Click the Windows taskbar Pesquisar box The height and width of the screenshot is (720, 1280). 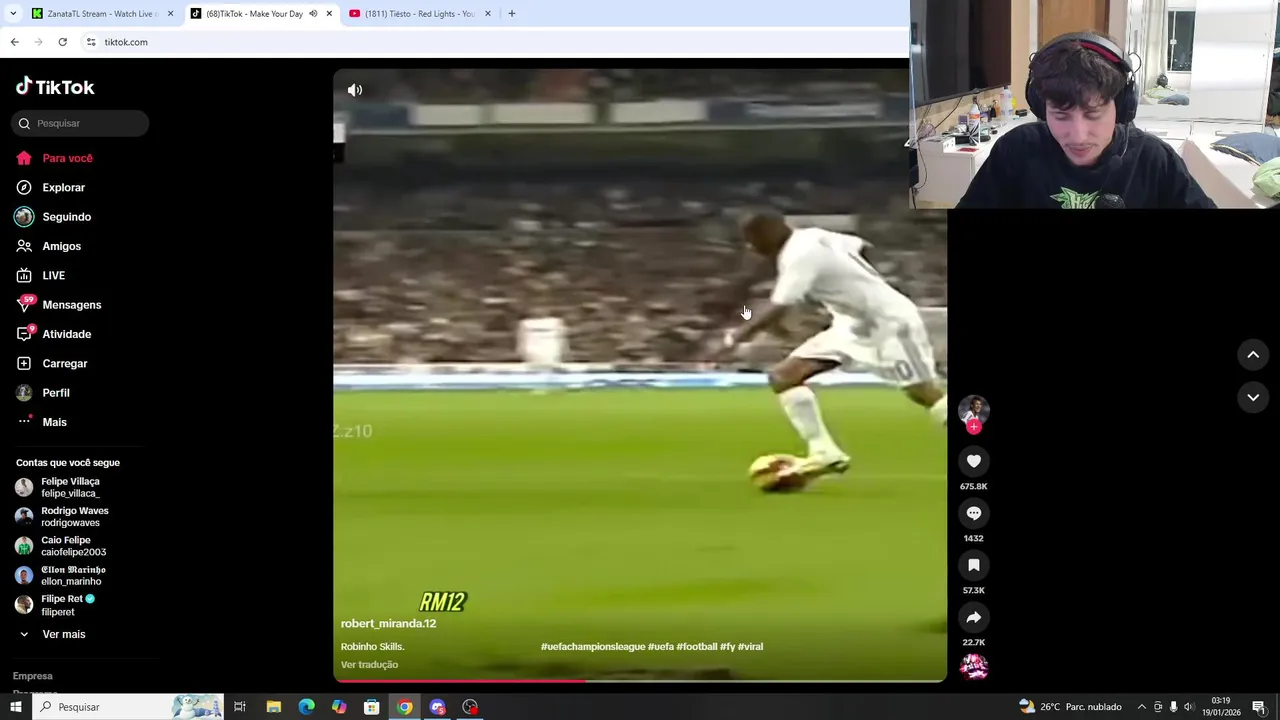click(x=128, y=707)
